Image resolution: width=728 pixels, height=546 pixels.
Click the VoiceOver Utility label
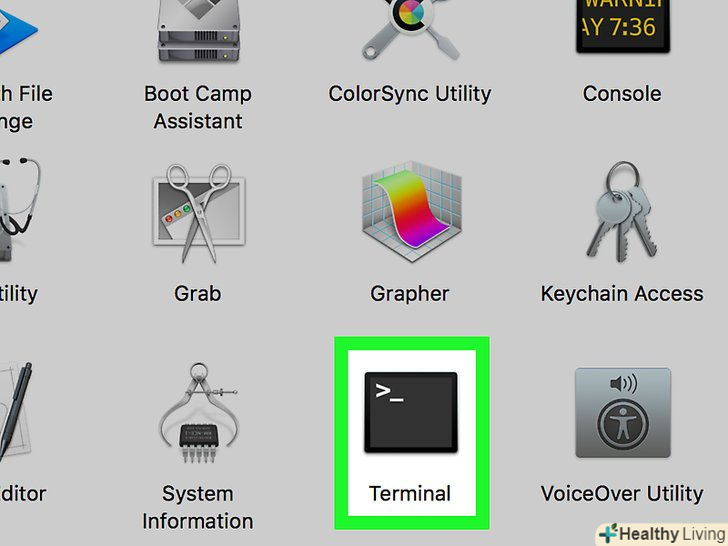[622, 494]
